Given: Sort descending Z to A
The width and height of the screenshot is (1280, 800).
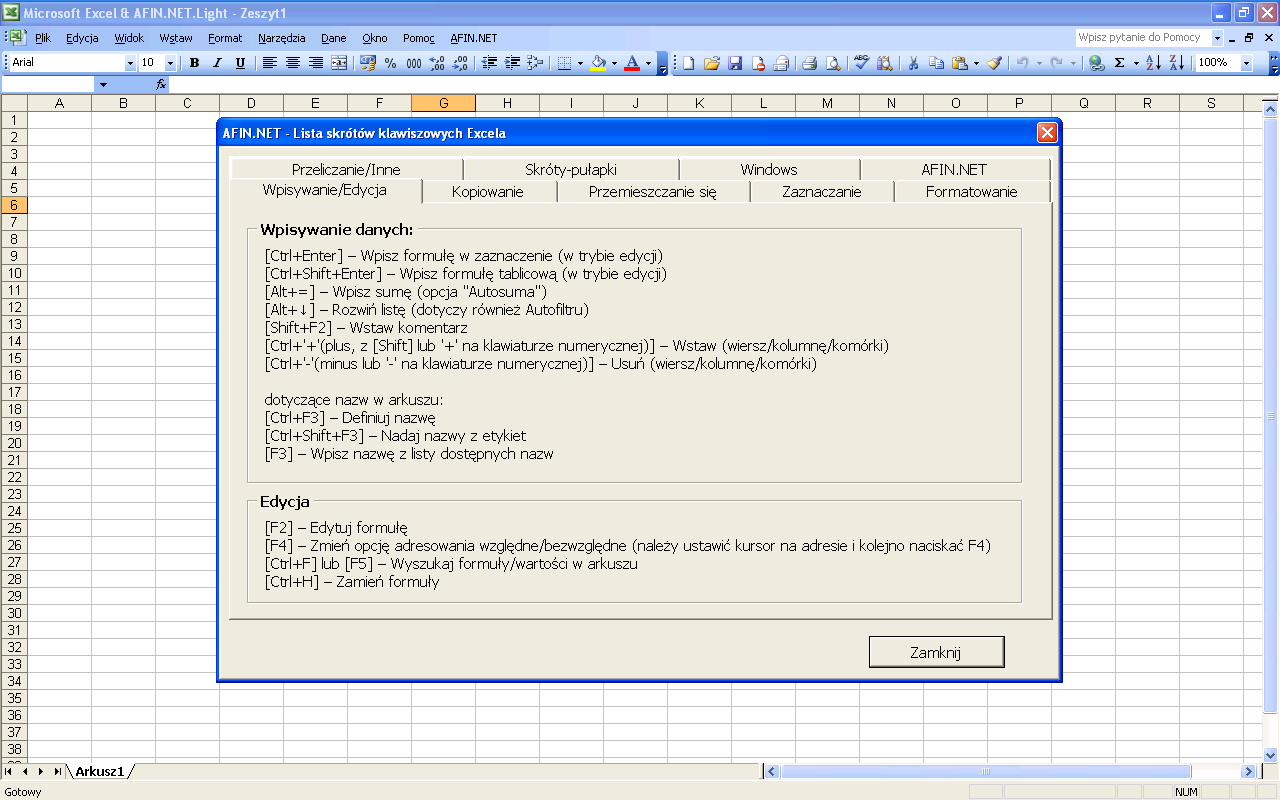Looking at the screenshot, I should (1177, 63).
